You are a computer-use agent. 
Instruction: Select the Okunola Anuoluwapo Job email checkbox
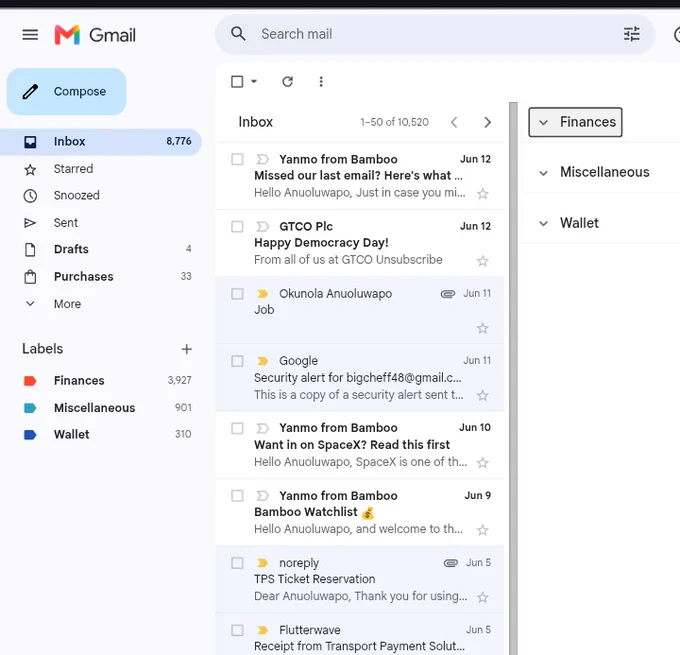click(x=237, y=294)
